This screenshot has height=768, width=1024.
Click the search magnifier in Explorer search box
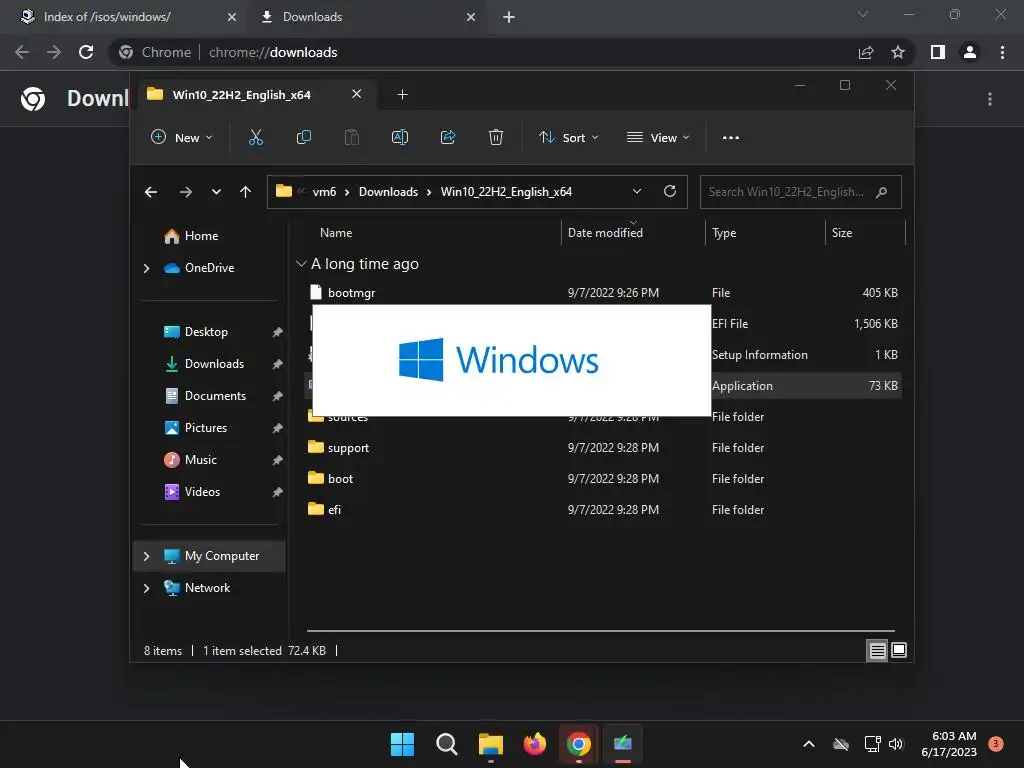(882, 192)
